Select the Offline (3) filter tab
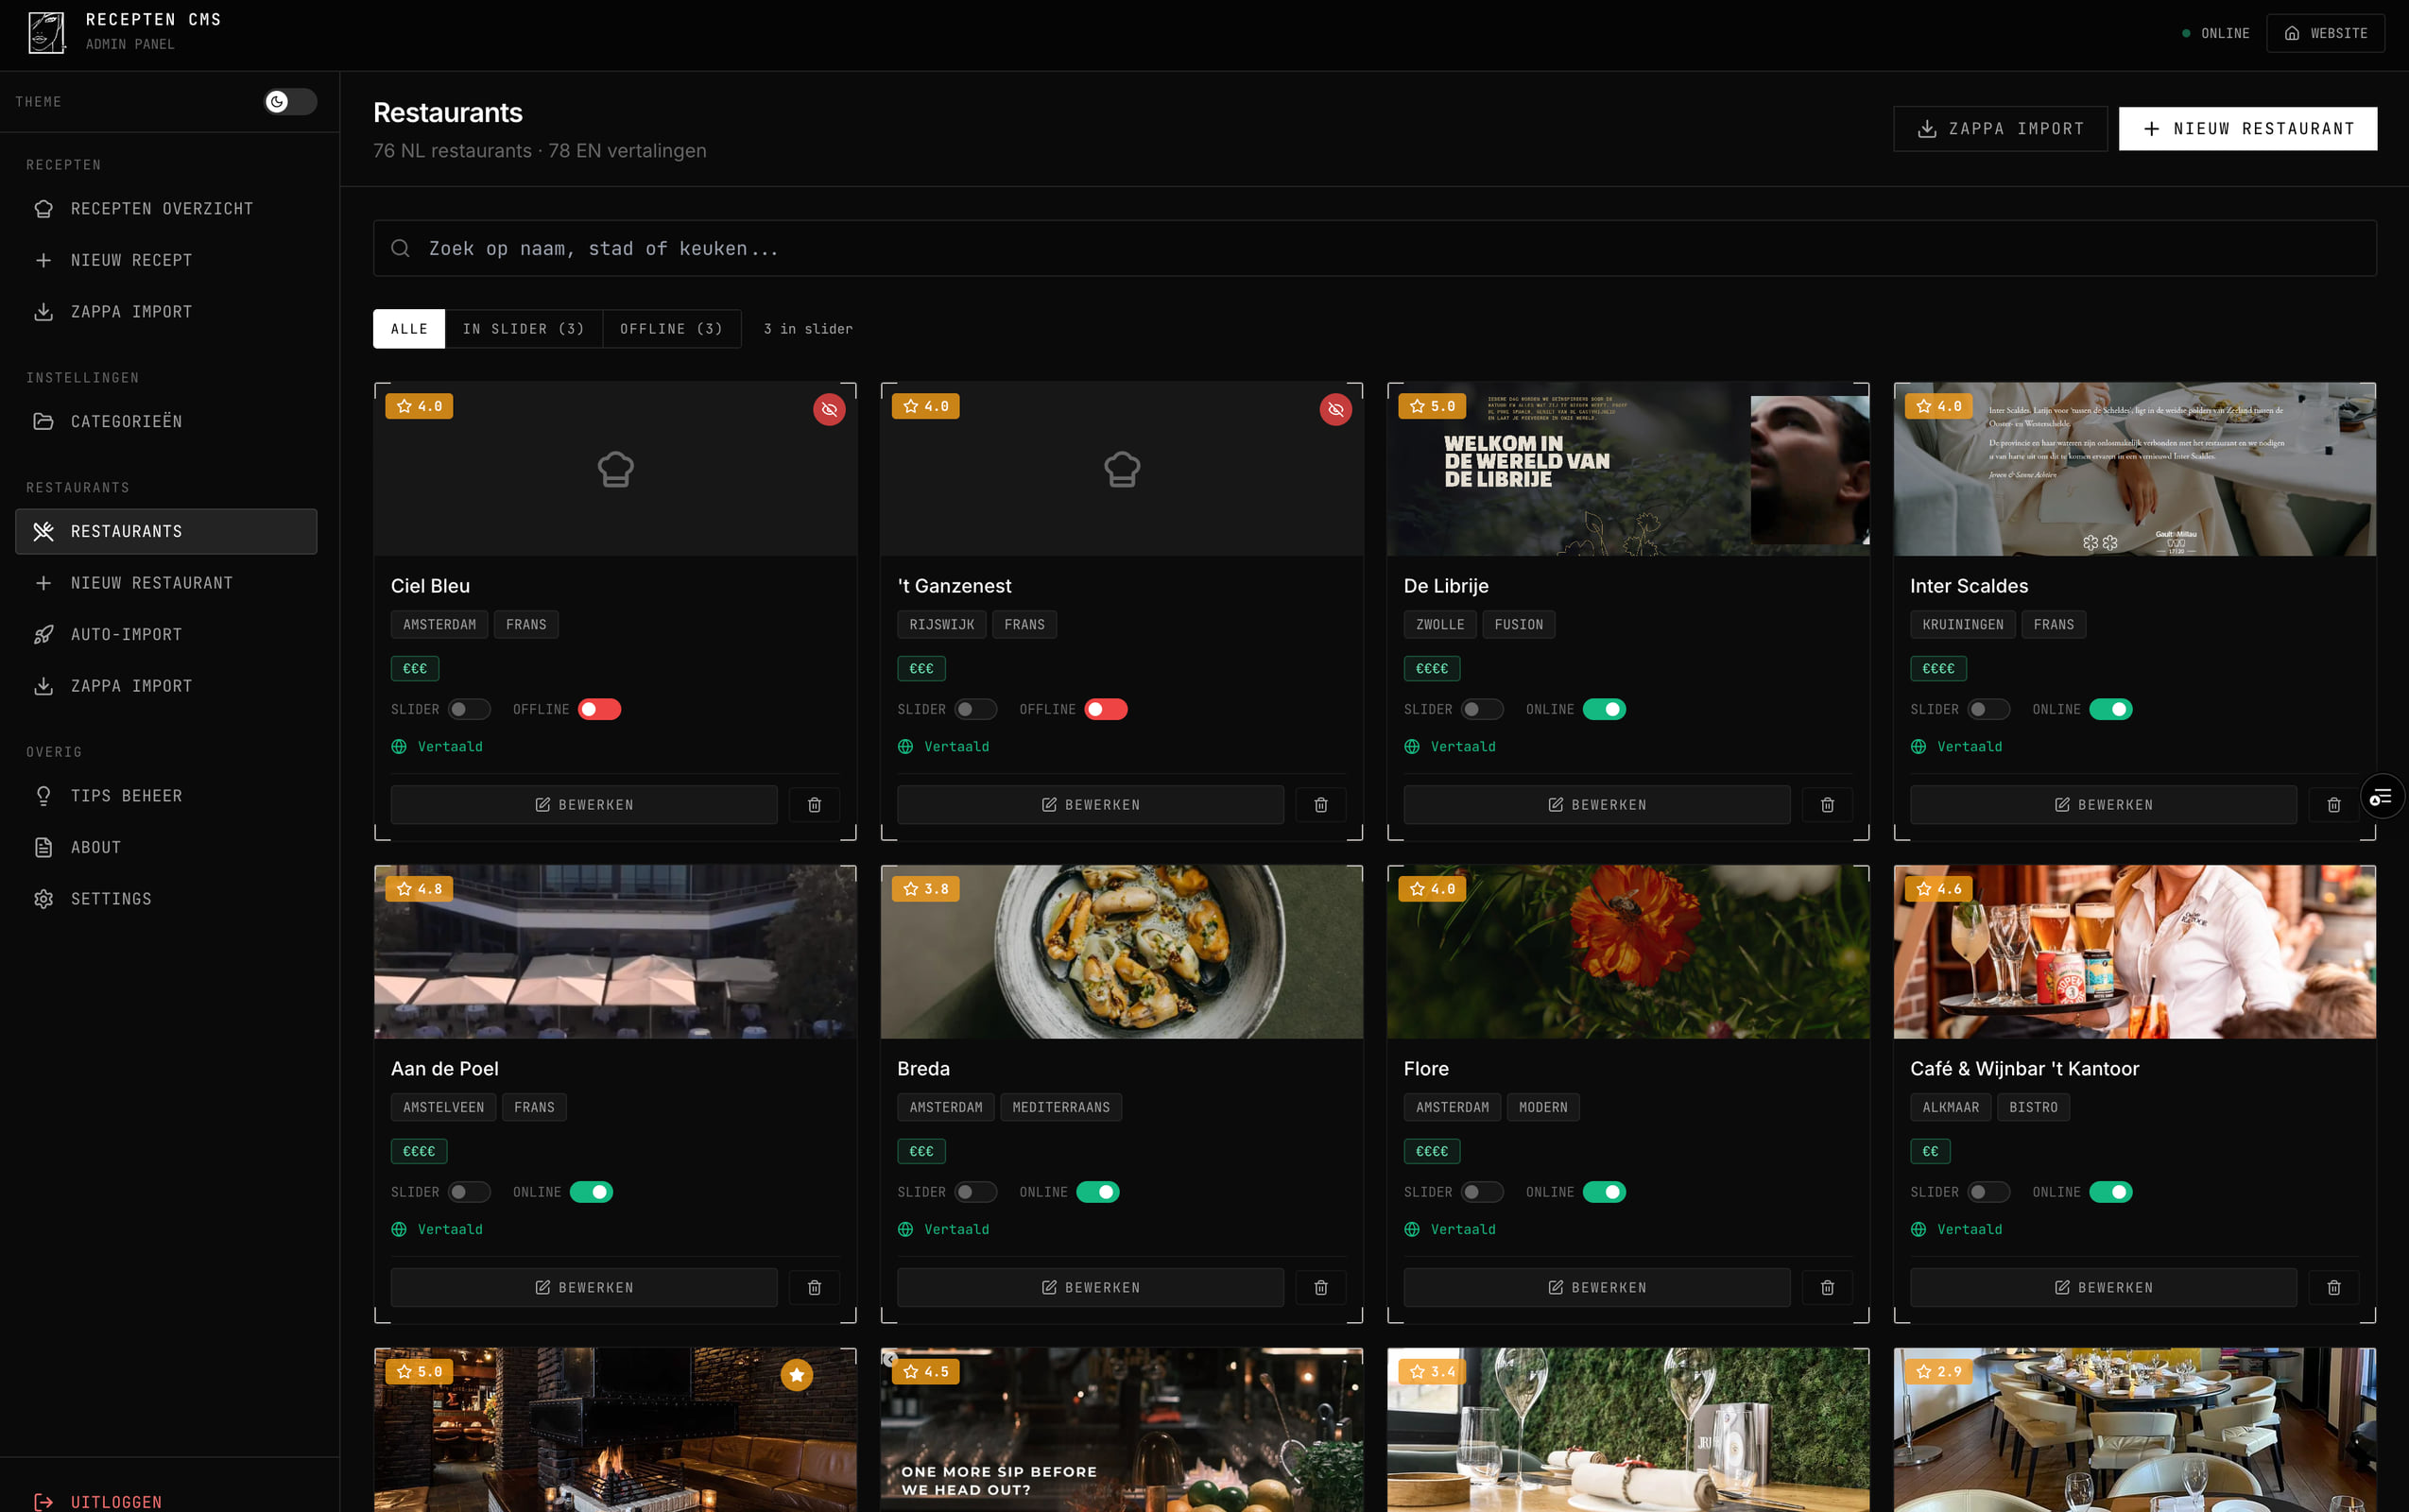 click(671, 329)
